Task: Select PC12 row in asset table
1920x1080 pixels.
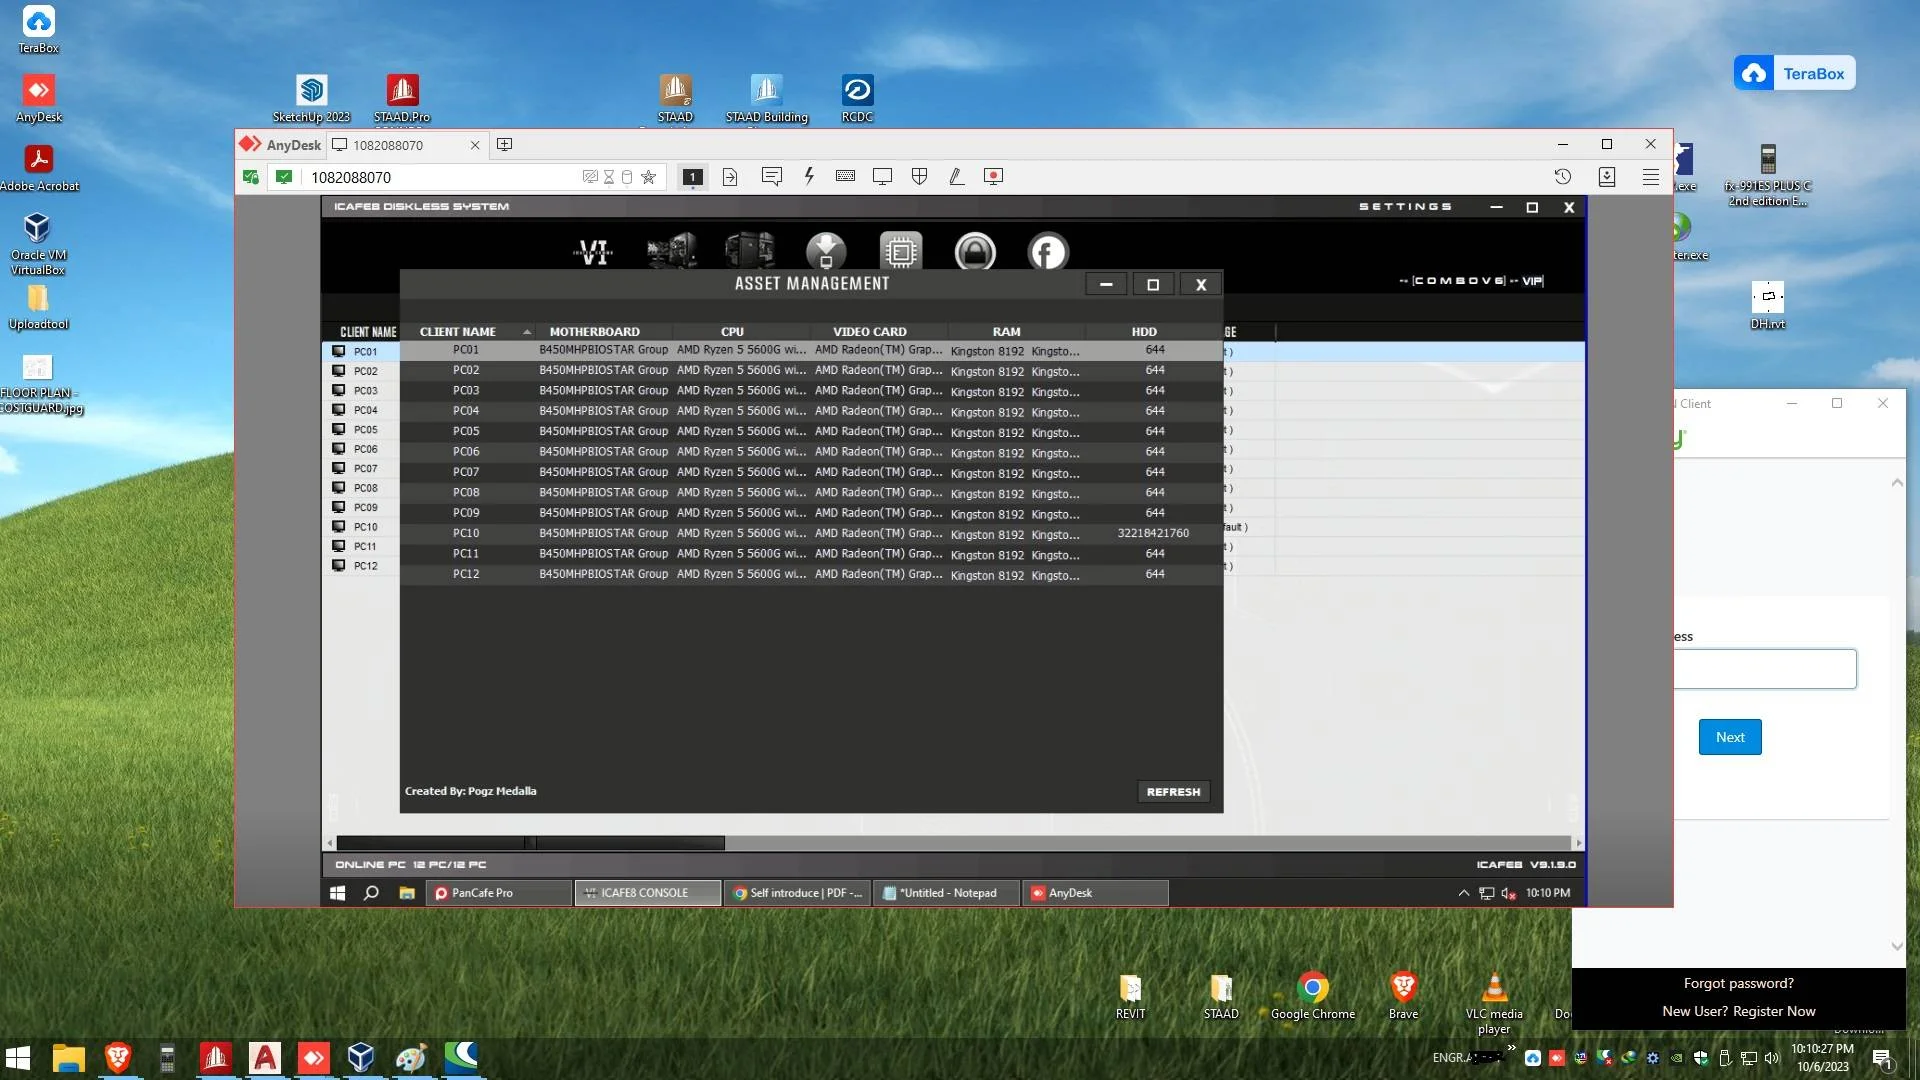Action: point(811,574)
